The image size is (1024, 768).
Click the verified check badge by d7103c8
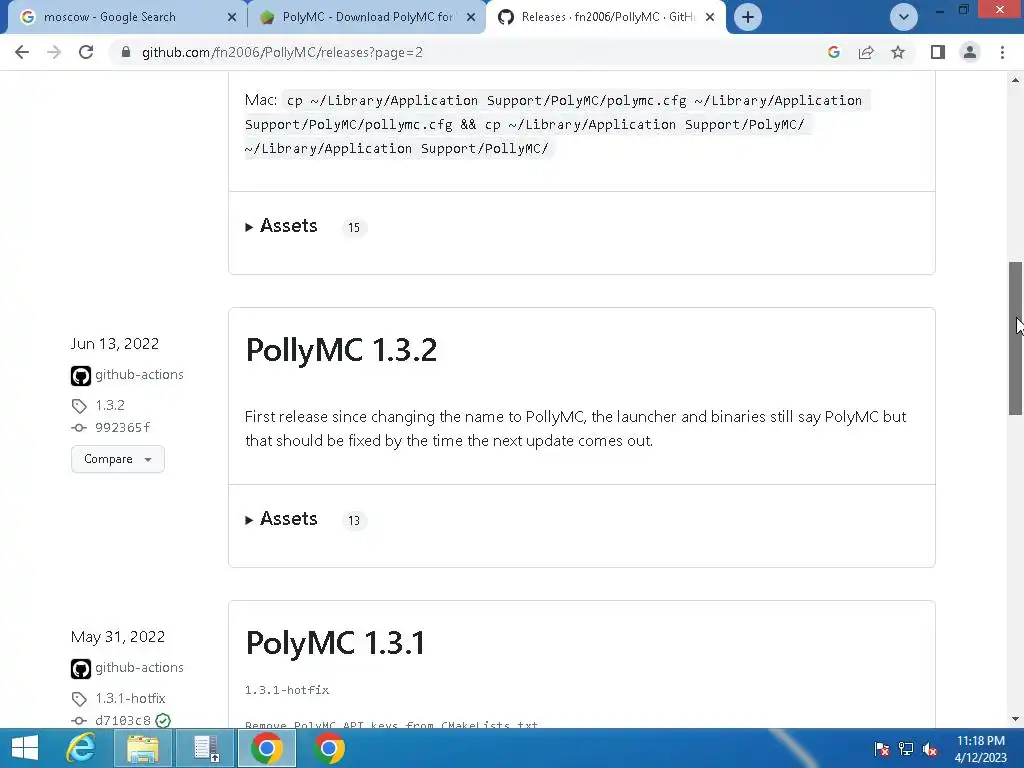pyautogui.click(x=163, y=720)
